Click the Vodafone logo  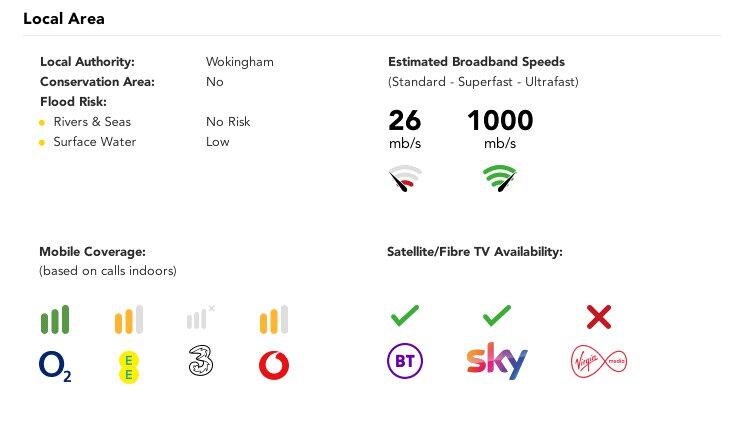(x=273, y=365)
